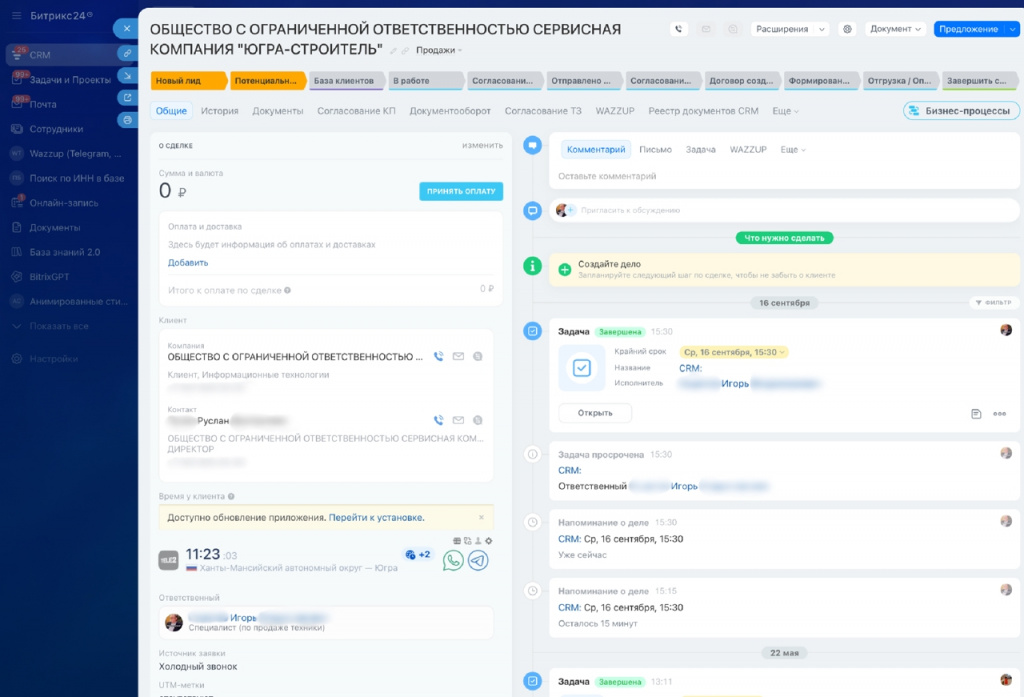Call contact Руслан via phone icon
1024x697 pixels.
[438, 420]
